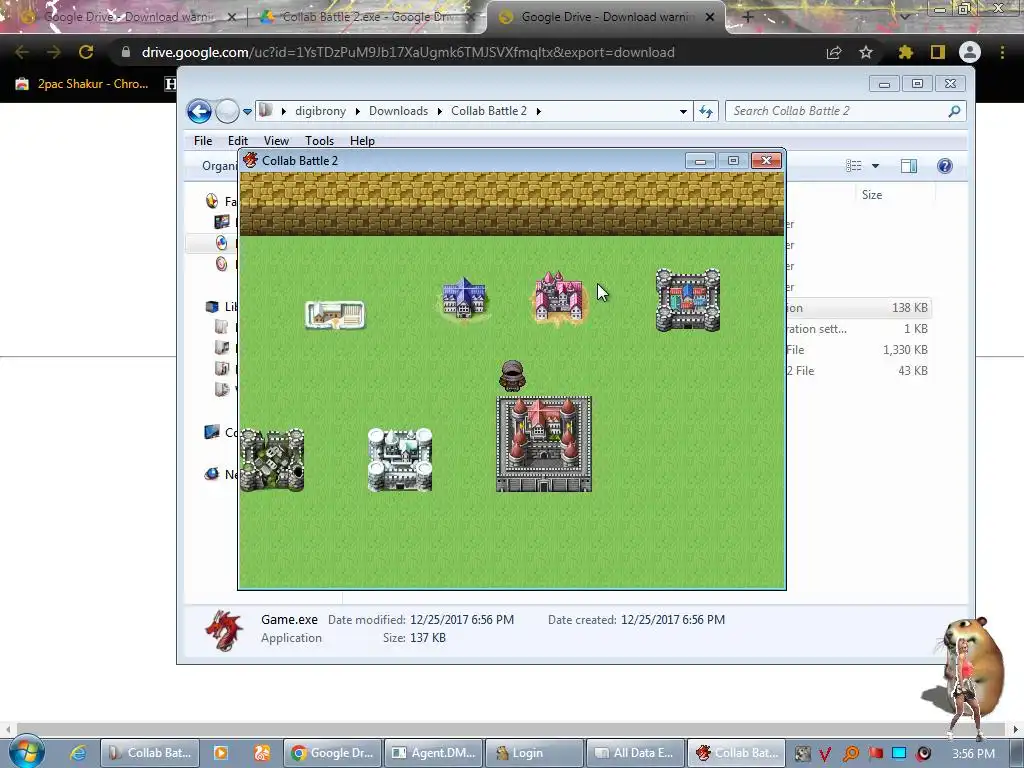
Task: Expand arrow after Collab Battle 2 breadcrumb
Action: pos(538,112)
